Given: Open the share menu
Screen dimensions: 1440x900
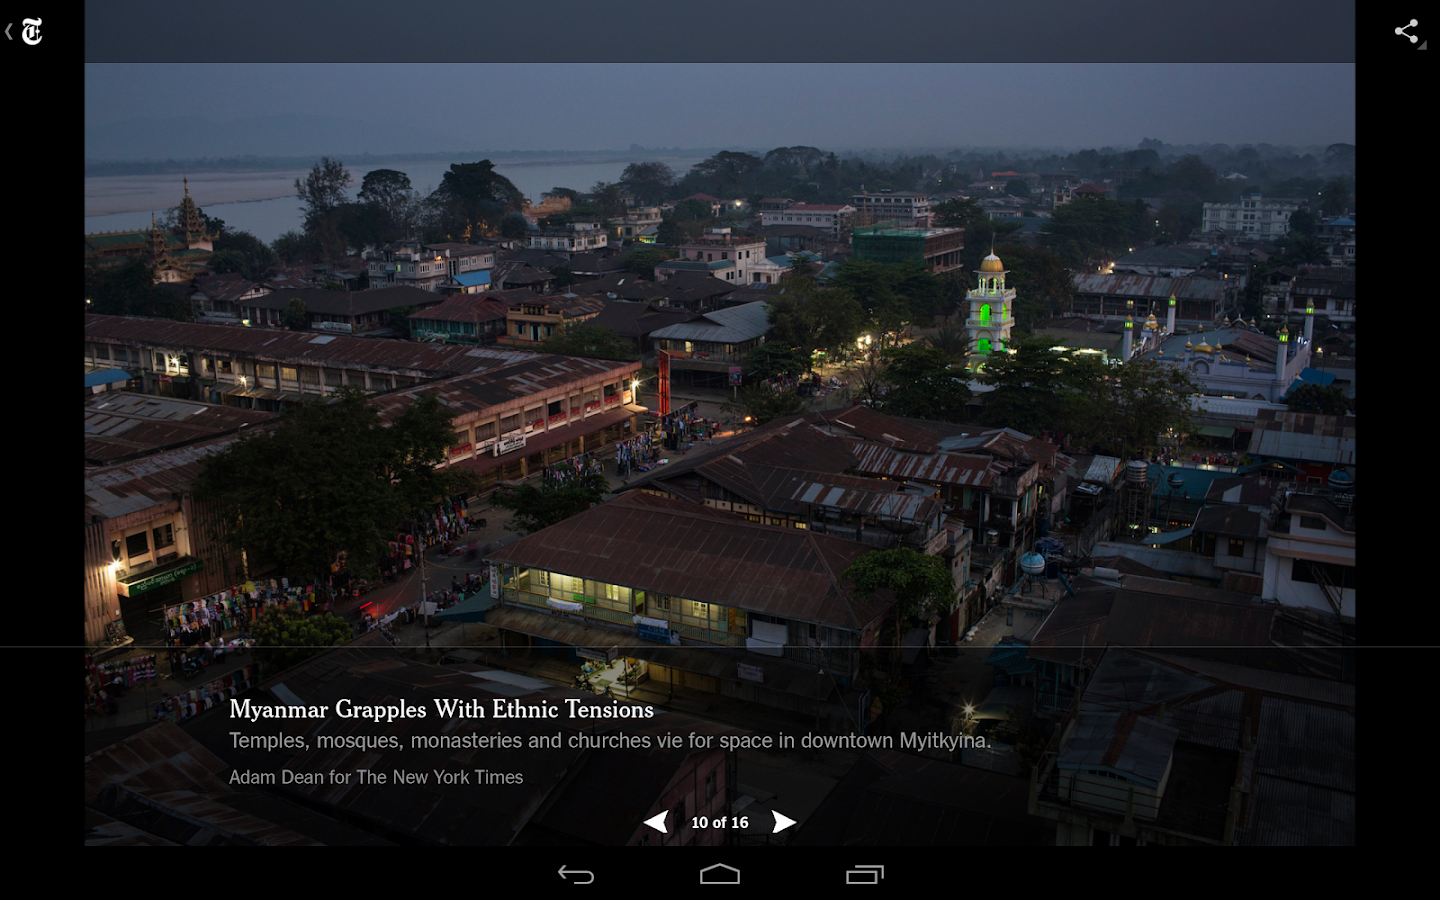Looking at the screenshot, I should 1408,32.
